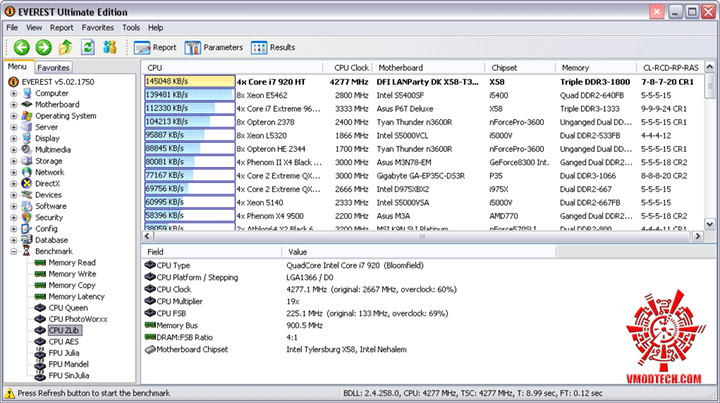
Task: Expand the Multimedia tree node
Action: [14, 150]
